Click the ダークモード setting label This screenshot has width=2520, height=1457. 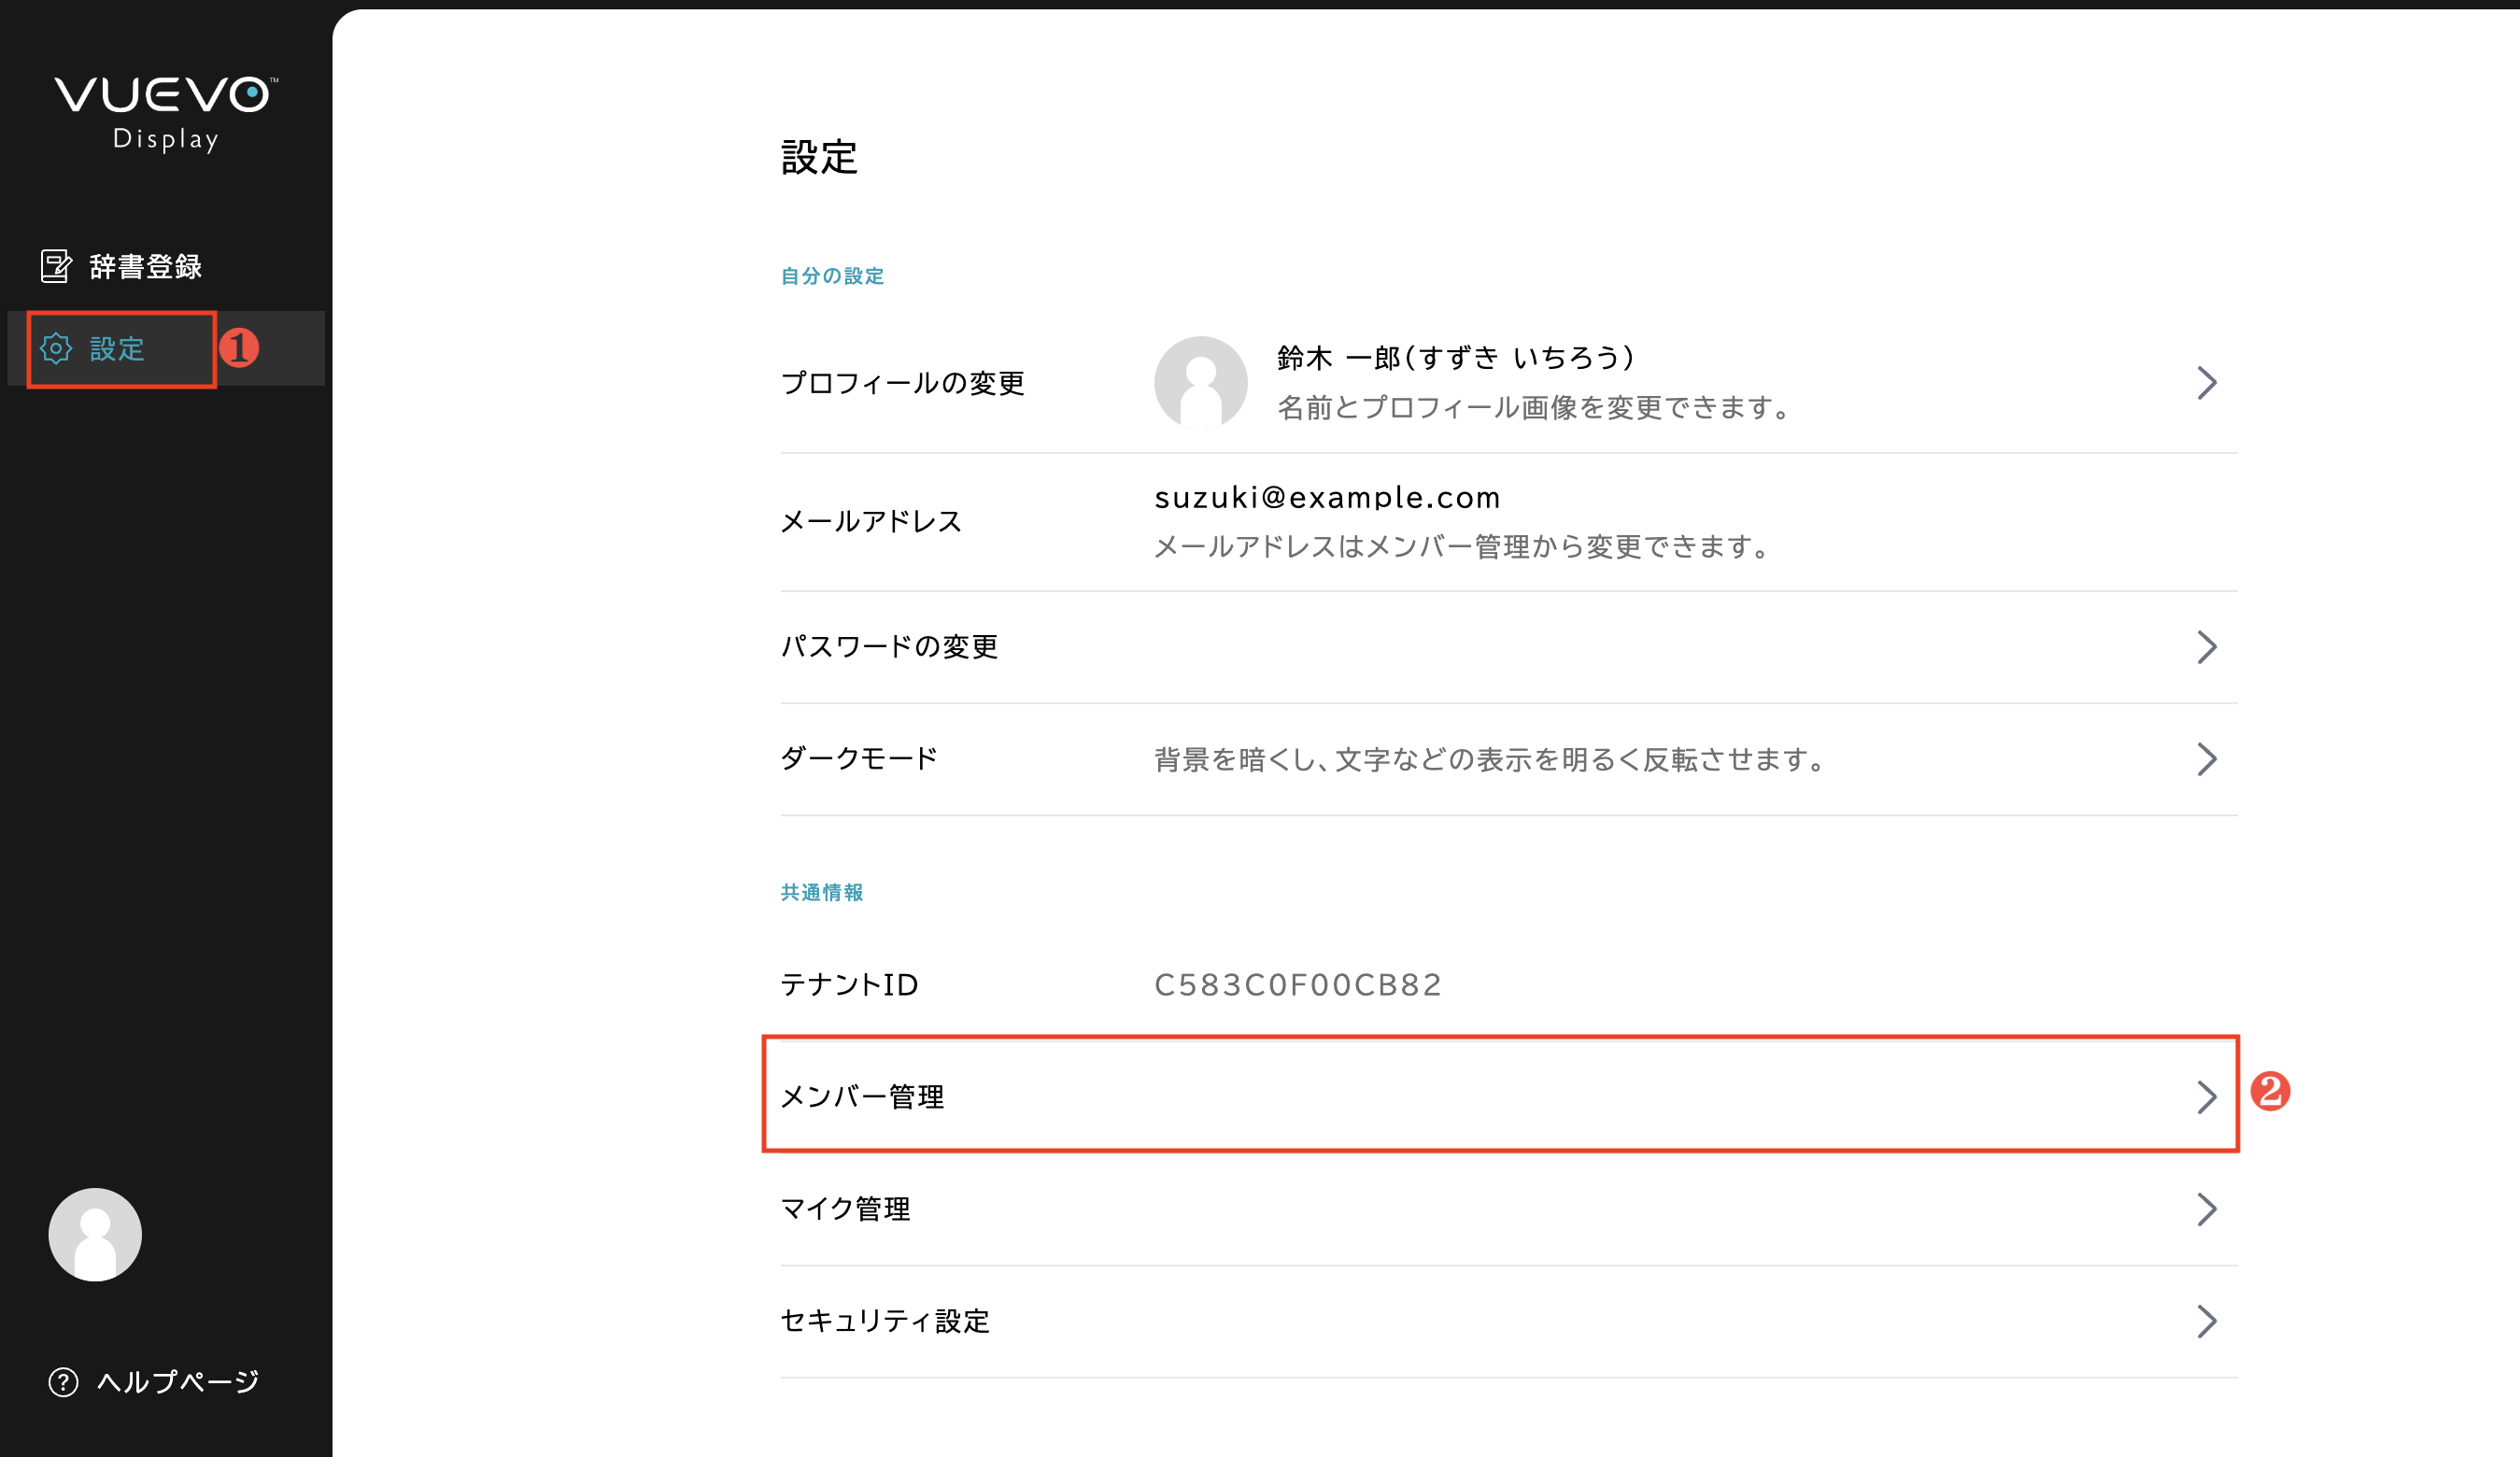(x=859, y=759)
